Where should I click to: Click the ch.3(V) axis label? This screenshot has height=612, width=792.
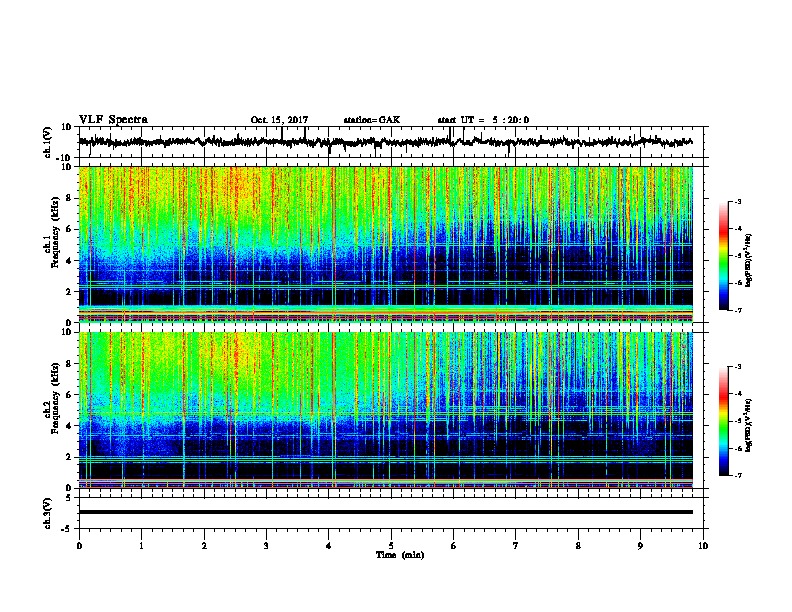pyautogui.click(x=48, y=513)
